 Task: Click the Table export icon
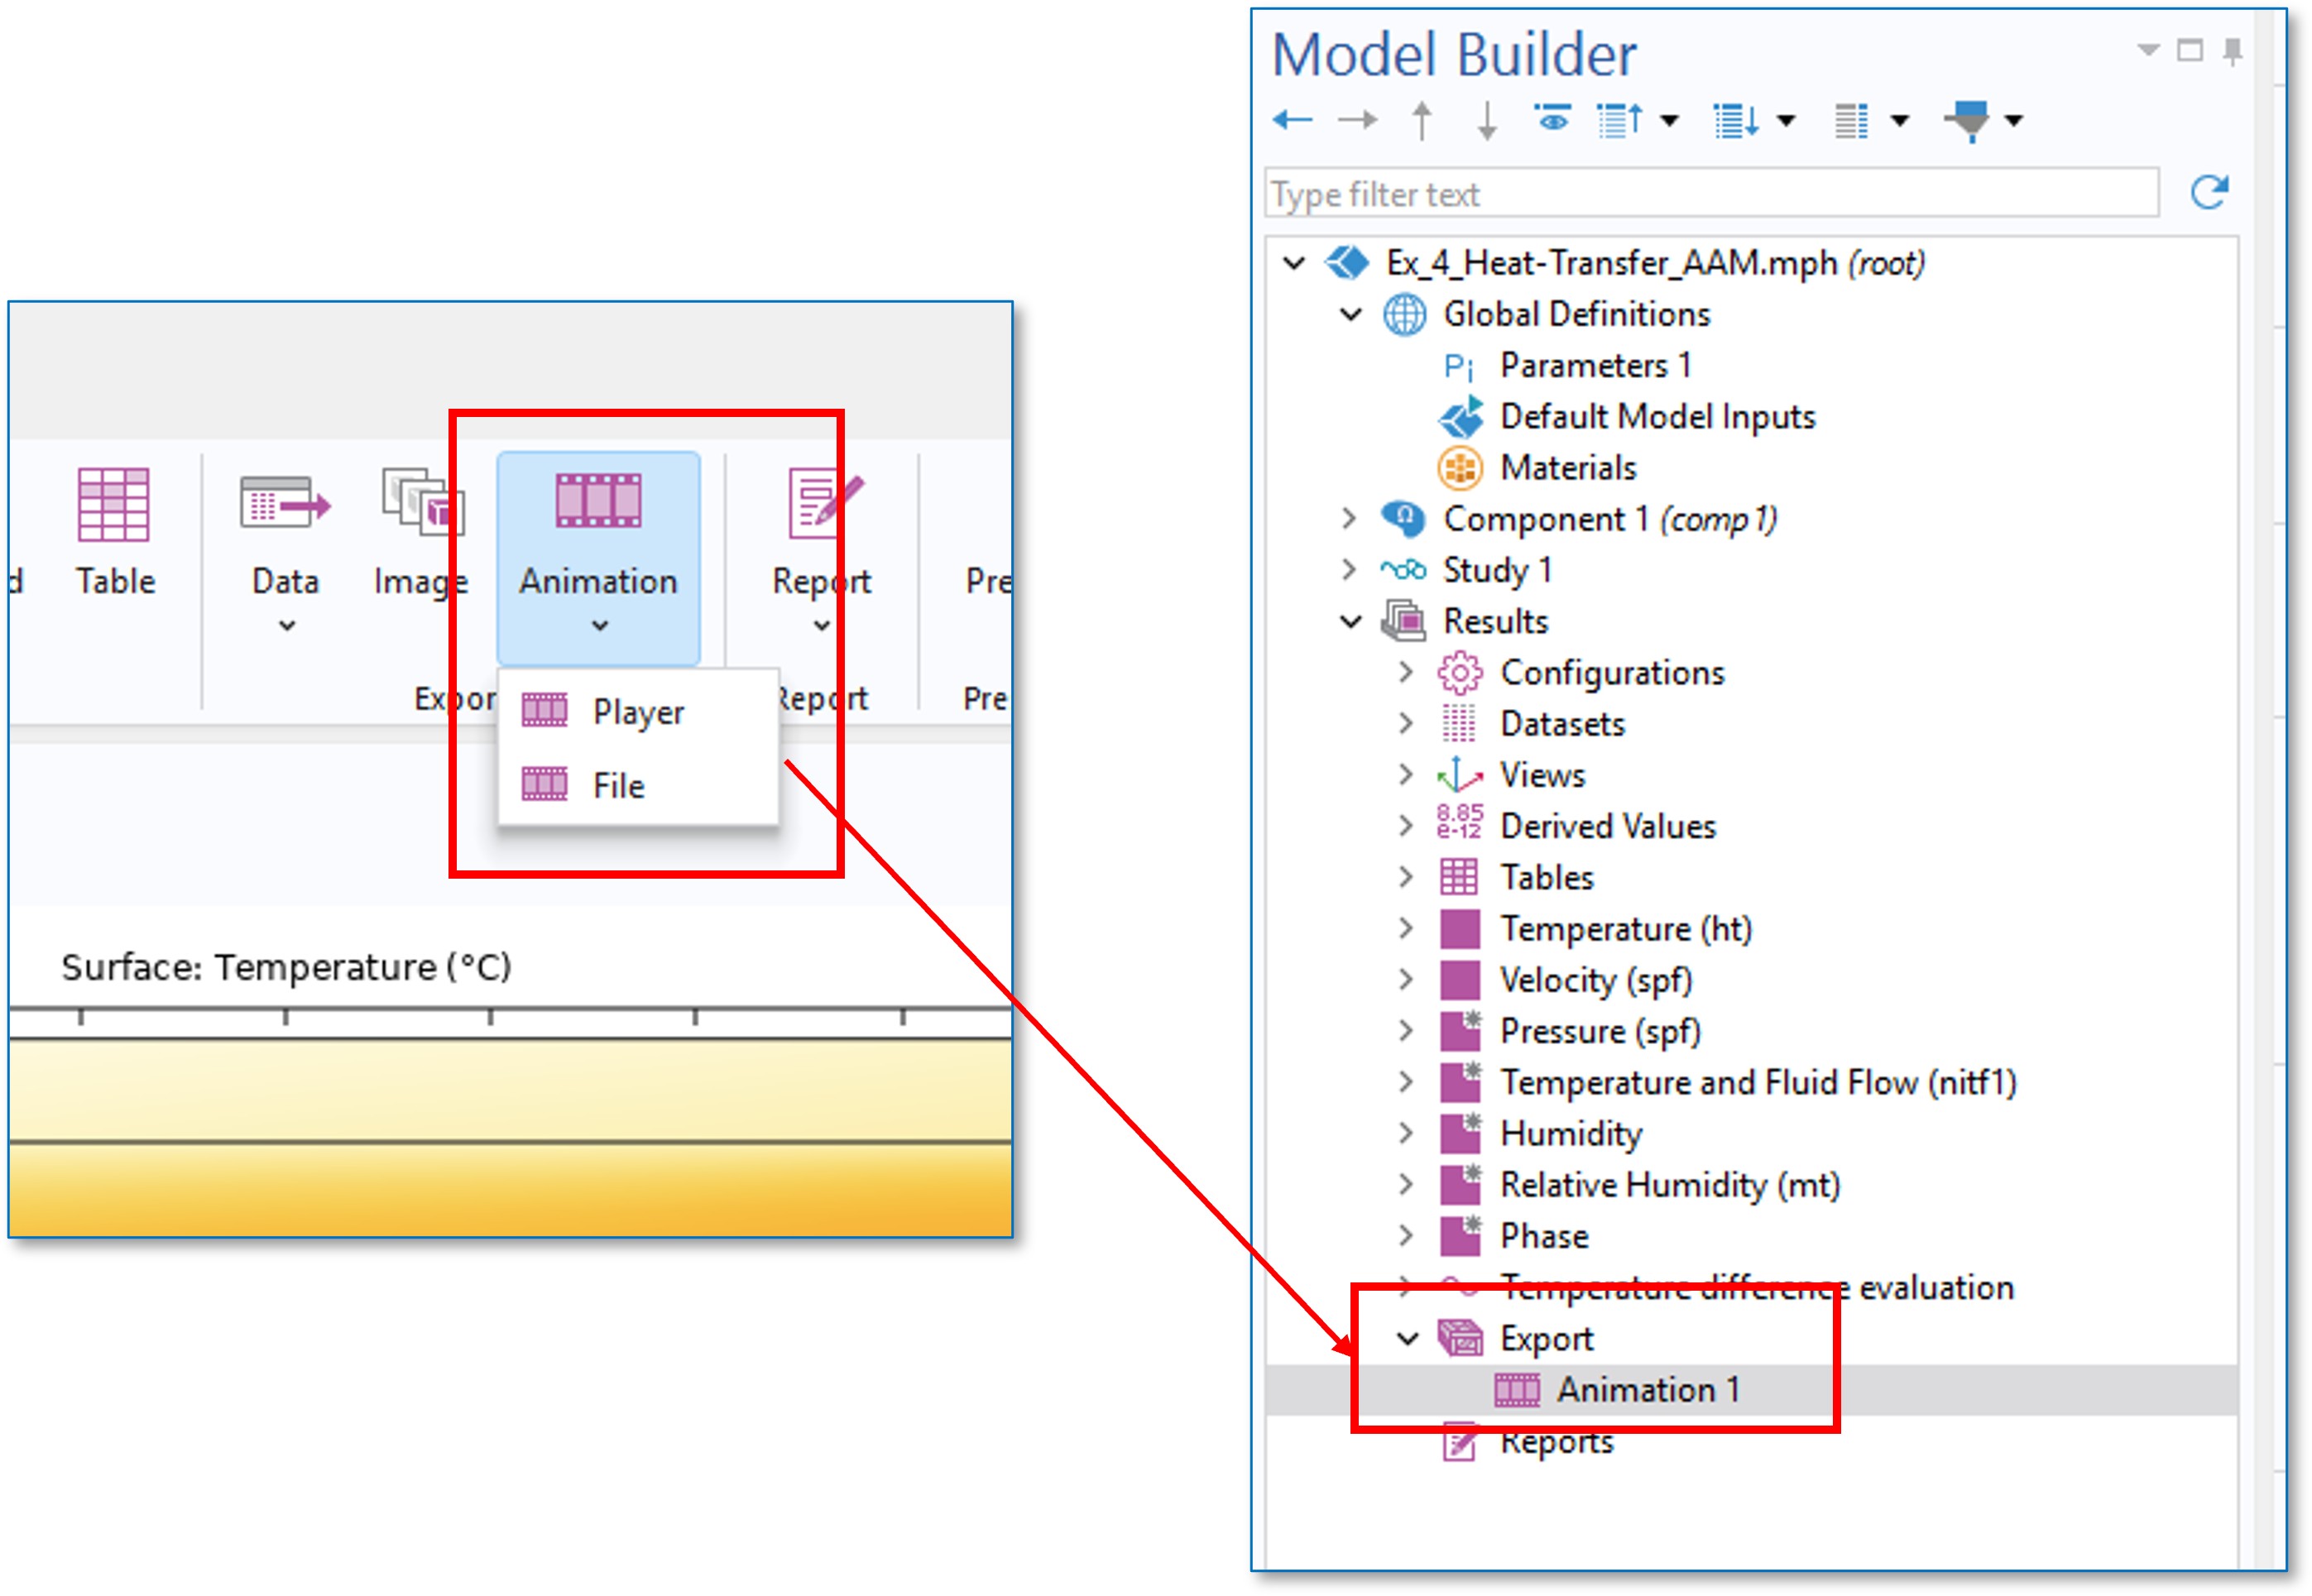tap(114, 505)
